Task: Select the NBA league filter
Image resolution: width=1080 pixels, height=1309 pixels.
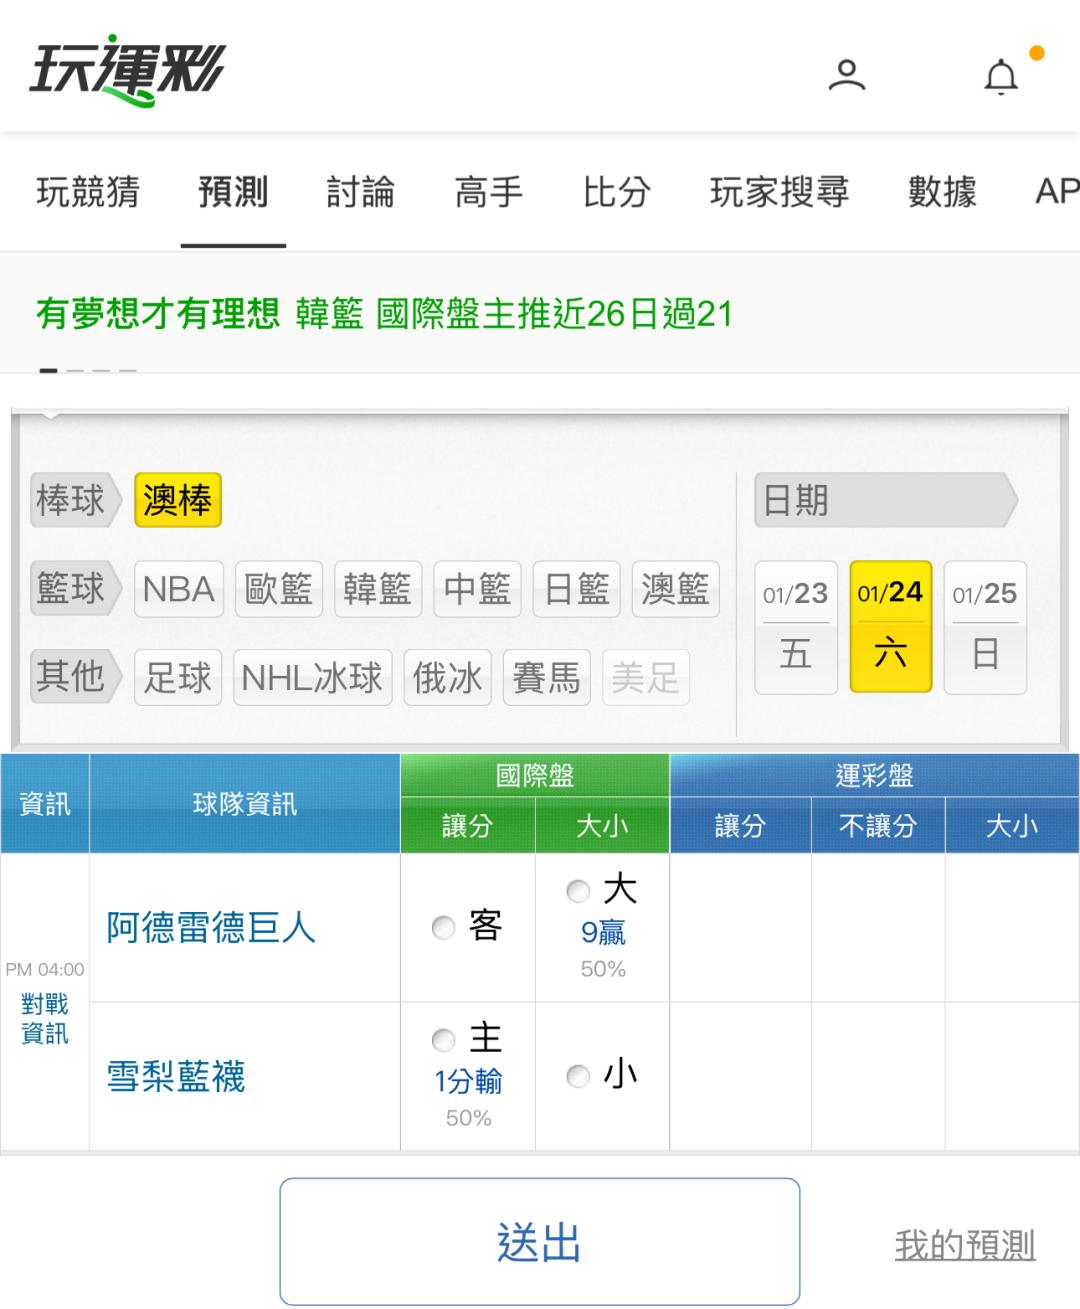Action: 179,589
